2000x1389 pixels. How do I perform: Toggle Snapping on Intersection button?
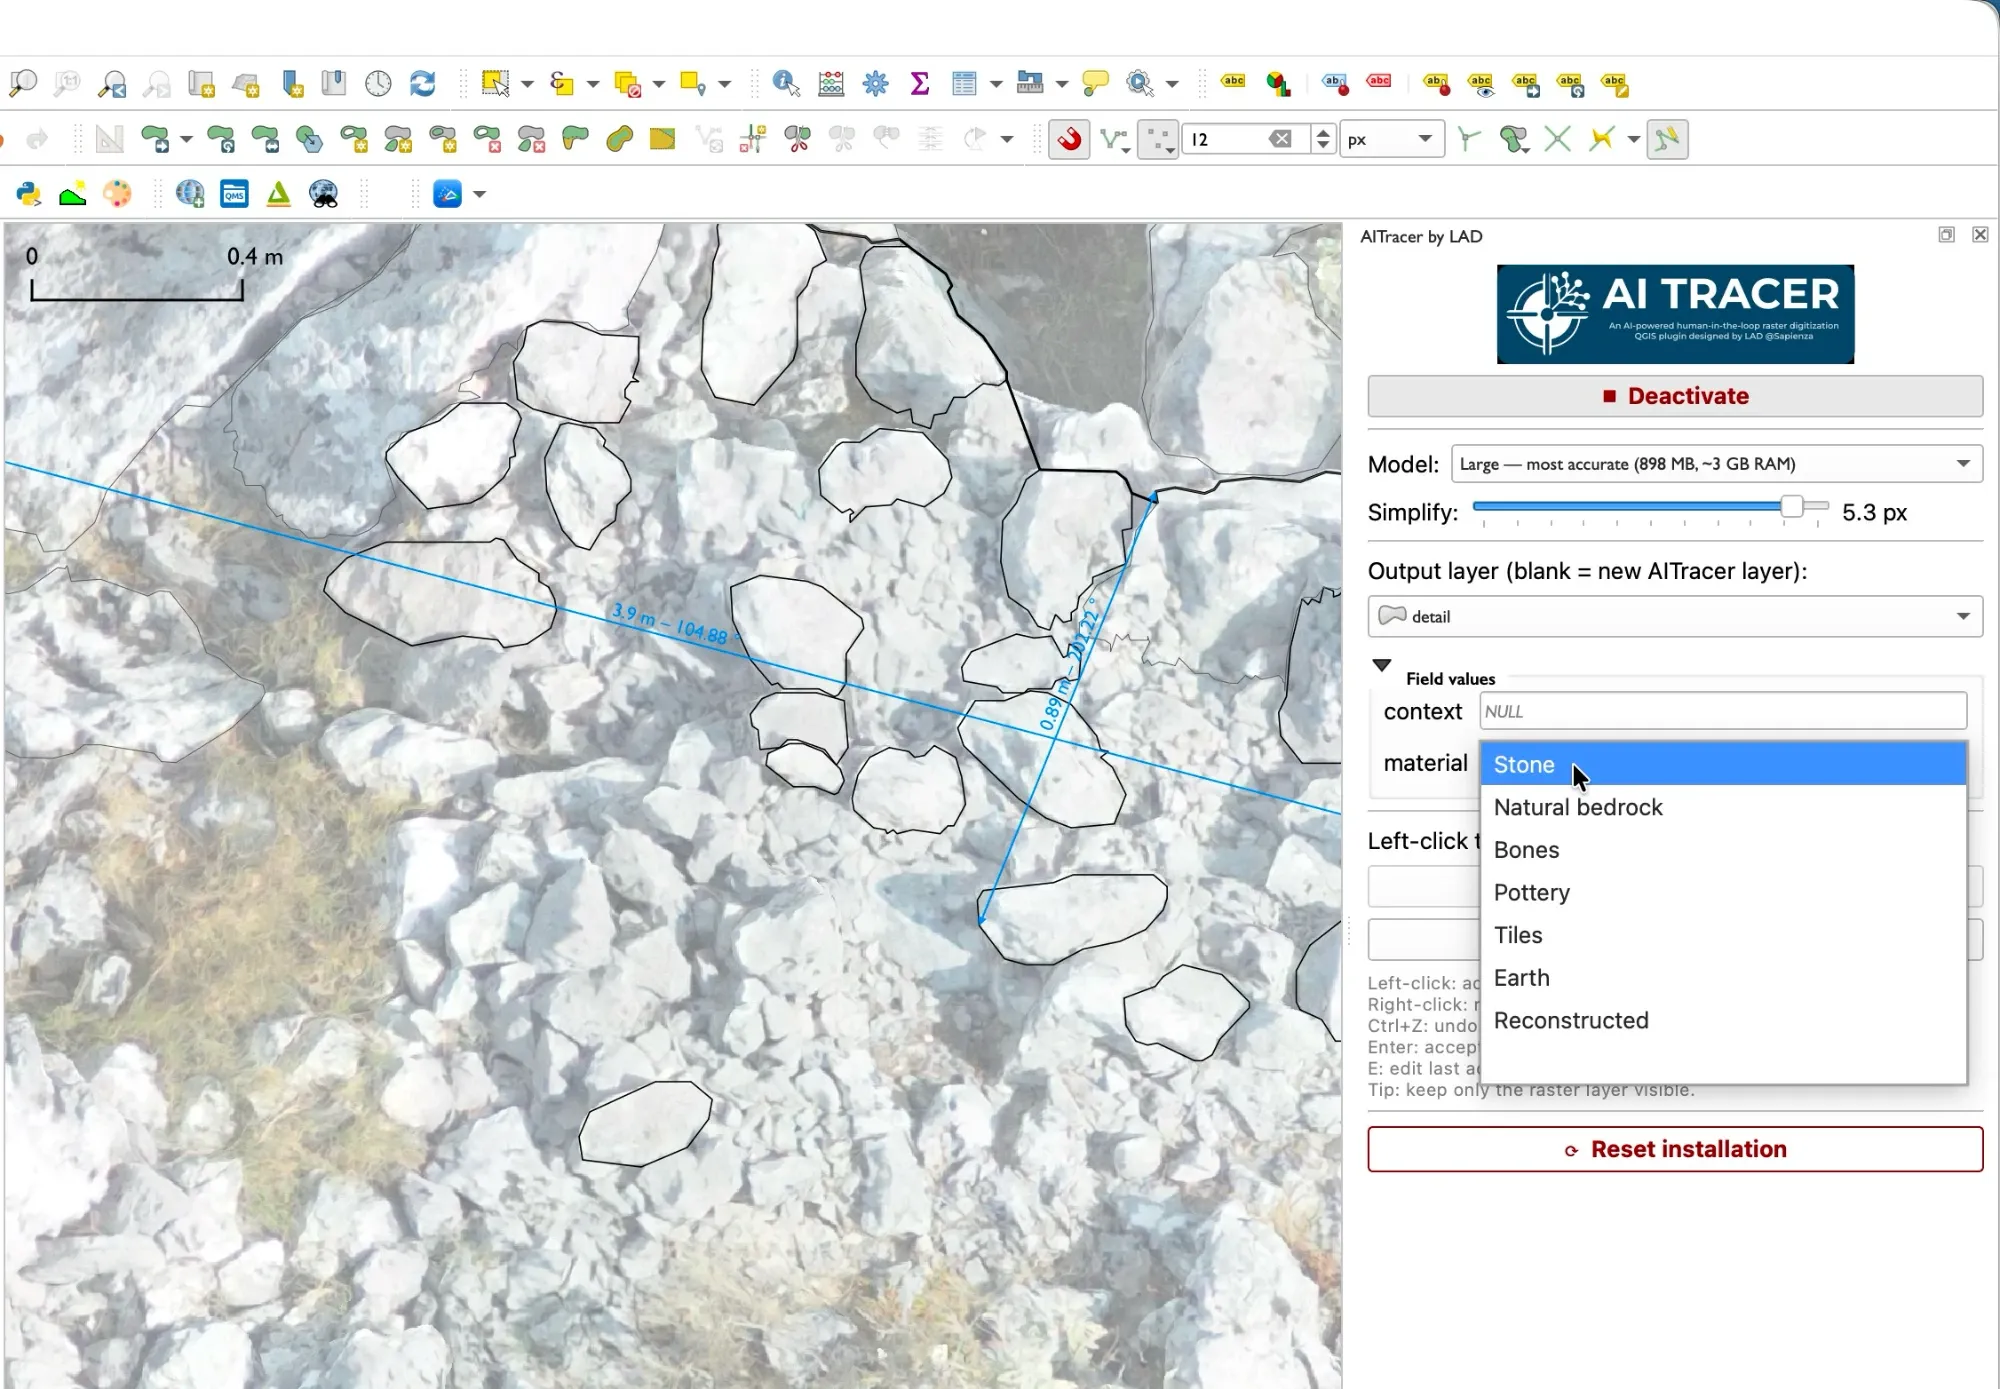point(1558,139)
